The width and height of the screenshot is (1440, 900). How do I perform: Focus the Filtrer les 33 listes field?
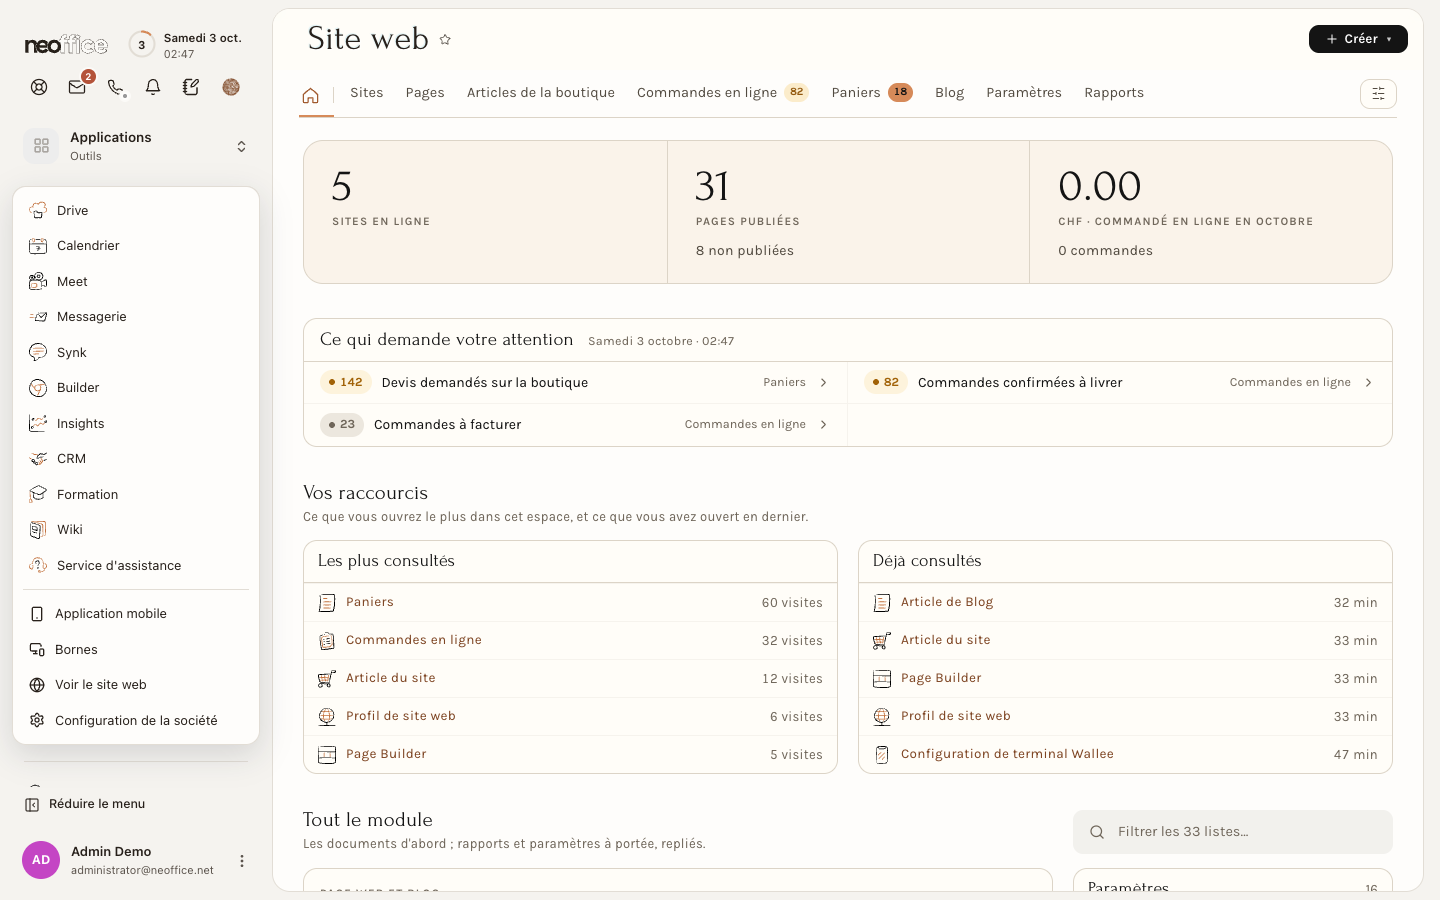pyautogui.click(x=1233, y=832)
